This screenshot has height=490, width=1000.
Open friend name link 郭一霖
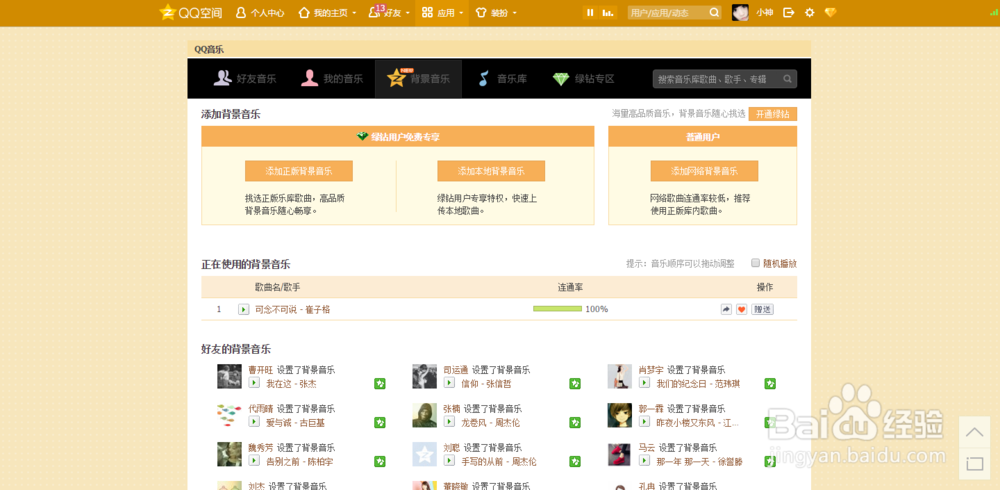coord(651,409)
